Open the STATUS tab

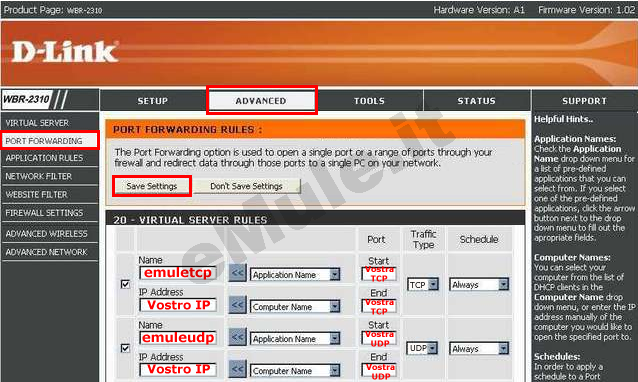(x=476, y=100)
